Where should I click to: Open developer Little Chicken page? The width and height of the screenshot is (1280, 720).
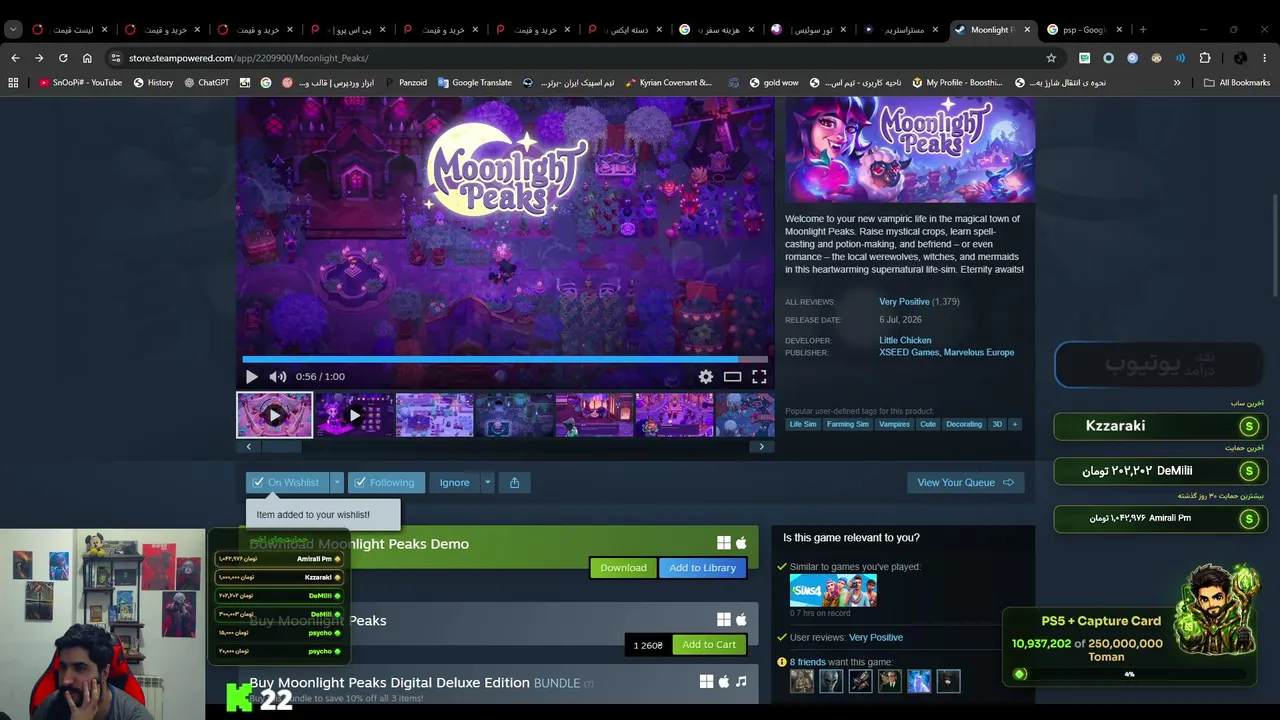tap(905, 341)
